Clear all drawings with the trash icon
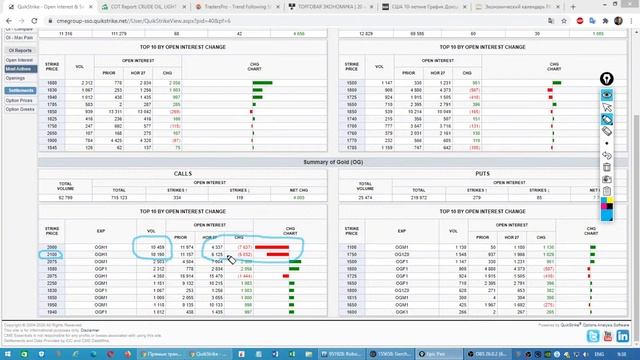Screen dimensions: 640x360 point(607,167)
